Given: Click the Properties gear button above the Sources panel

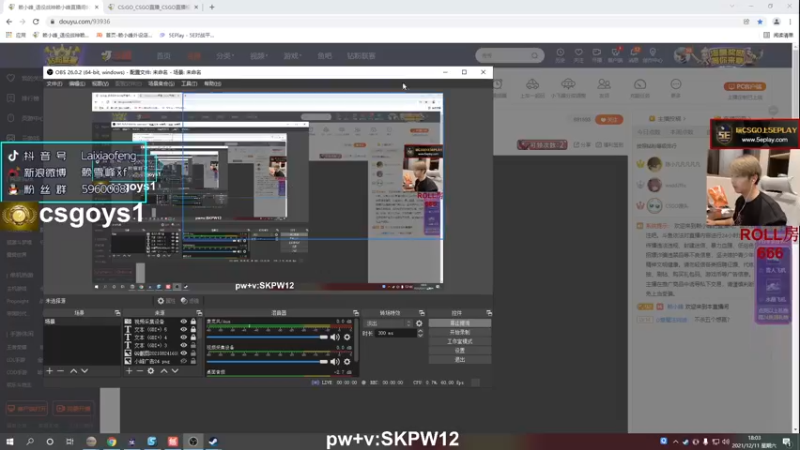Looking at the screenshot, I should [166, 301].
